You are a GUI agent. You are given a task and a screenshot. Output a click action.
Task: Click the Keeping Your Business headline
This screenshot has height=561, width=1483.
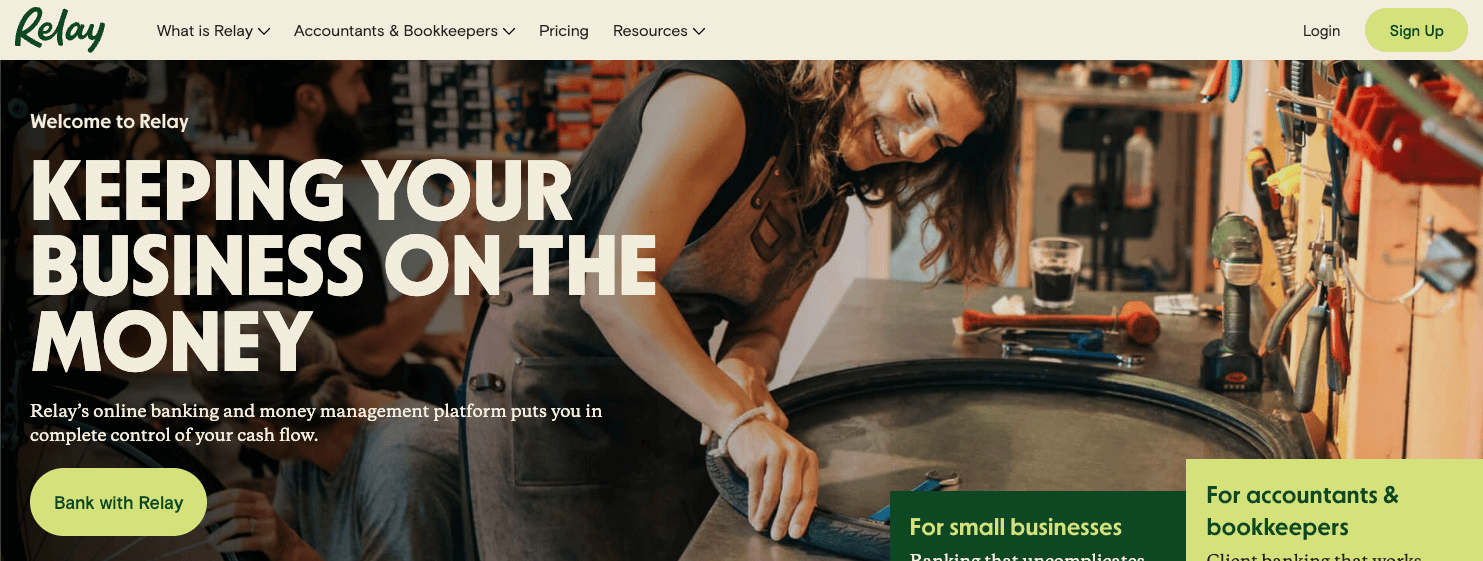[x=343, y=265]
